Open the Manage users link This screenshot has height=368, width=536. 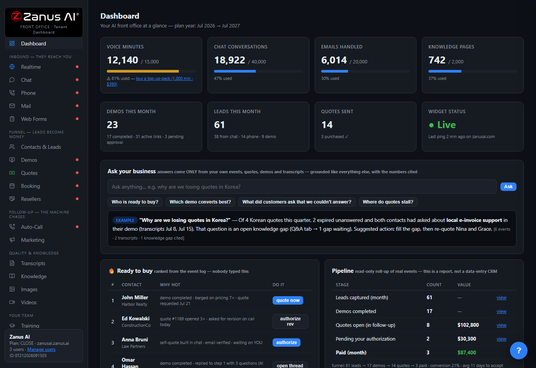click(x=41, y=350)
